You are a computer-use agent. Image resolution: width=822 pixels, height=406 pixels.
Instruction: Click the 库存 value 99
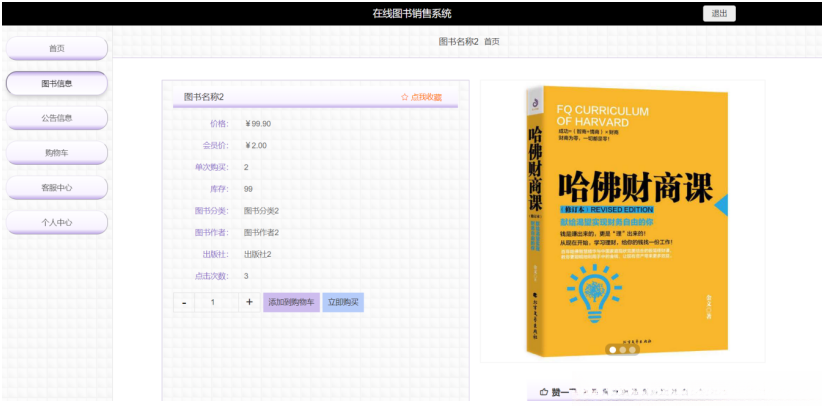coord(248,189)
